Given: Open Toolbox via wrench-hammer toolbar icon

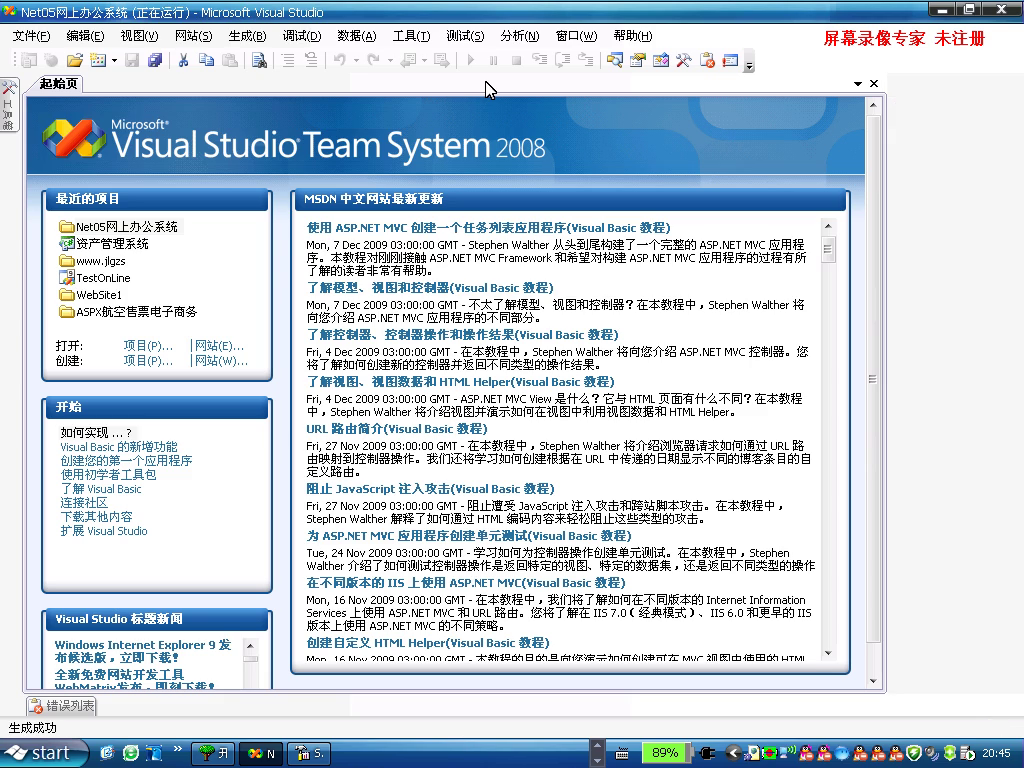Looking at the screenshot, I should tap(684, 61).
